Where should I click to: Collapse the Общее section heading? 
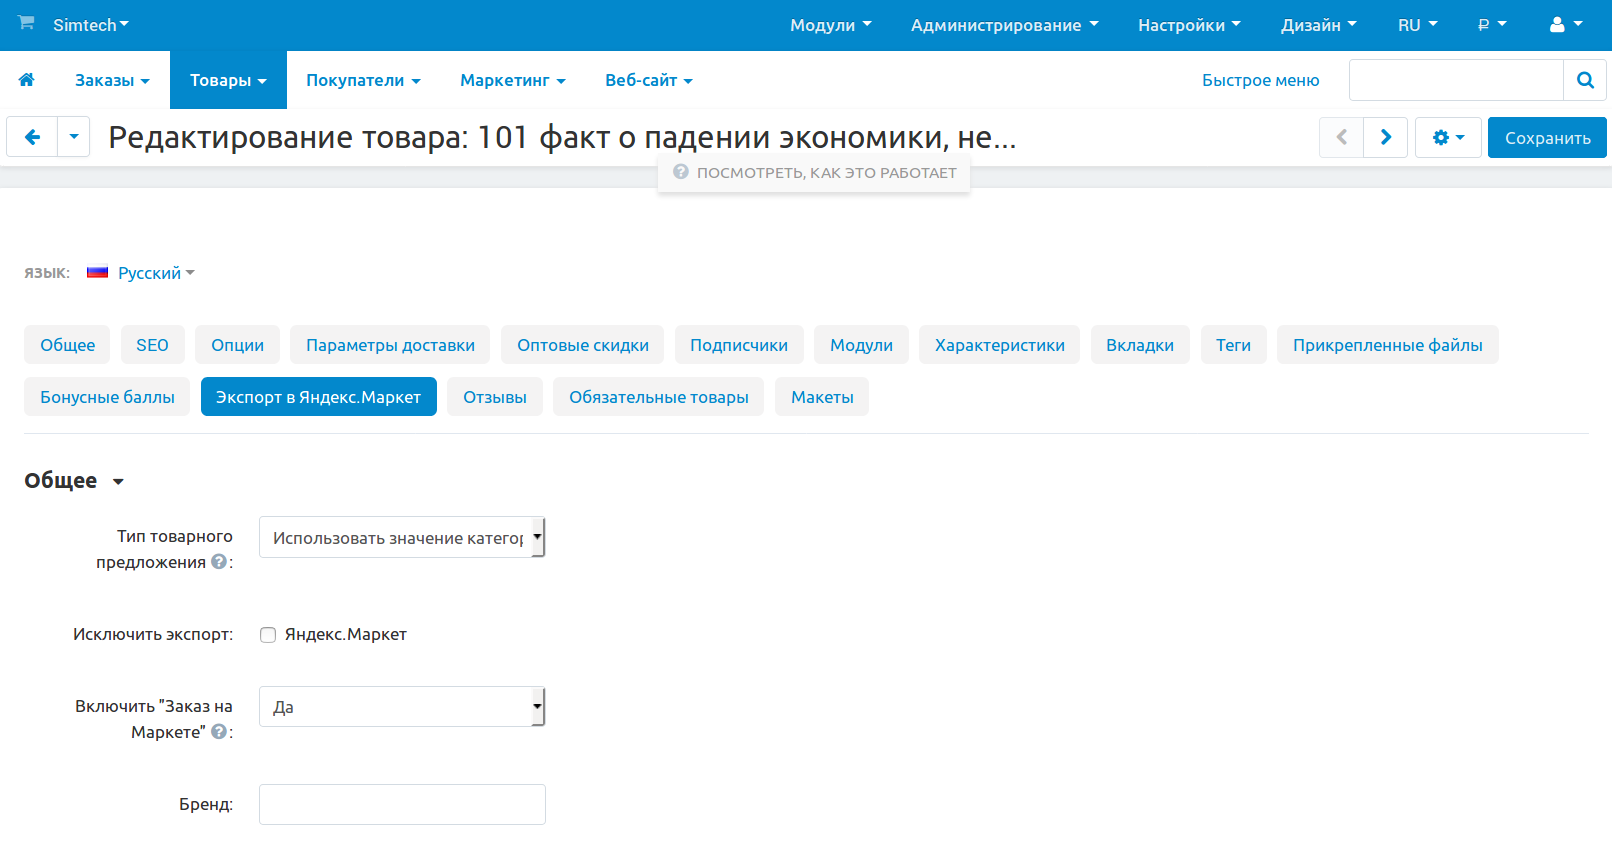tap(74, 481)
